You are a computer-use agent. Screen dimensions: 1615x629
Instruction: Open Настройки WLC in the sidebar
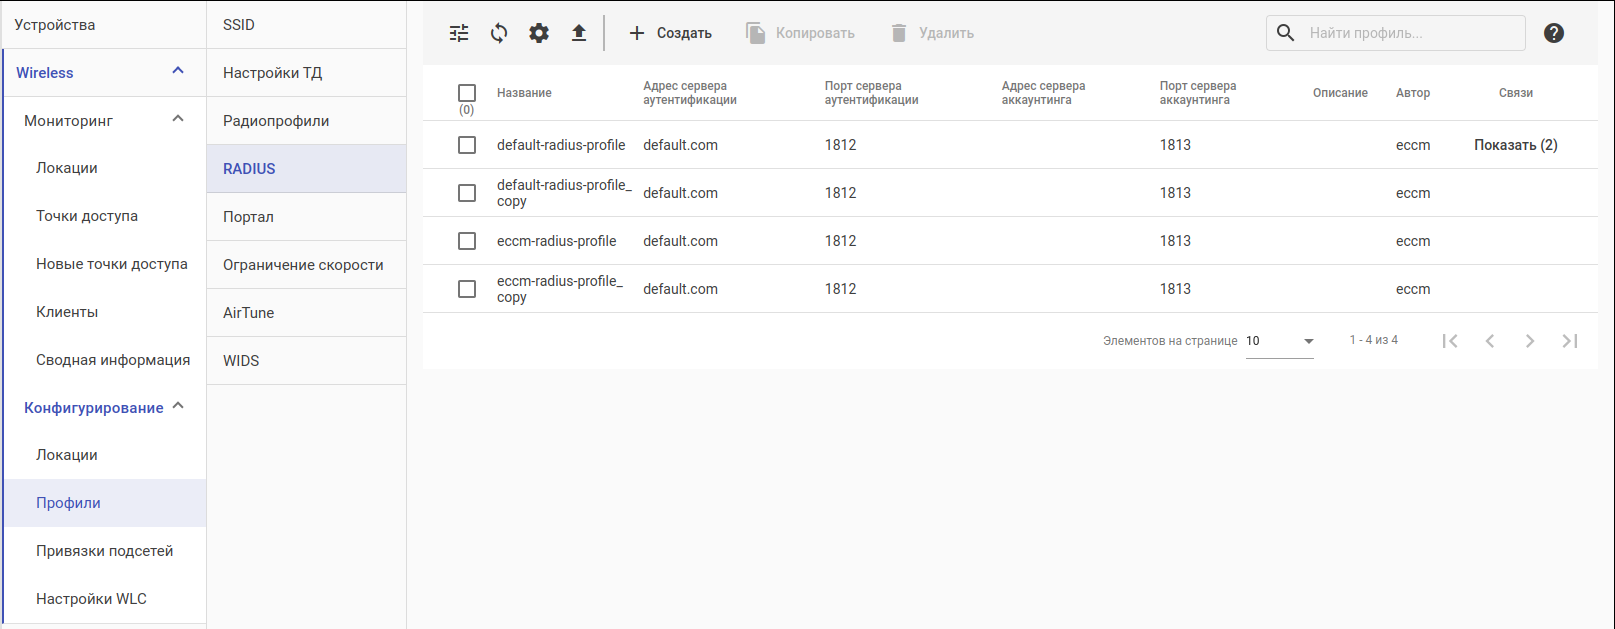91,599
